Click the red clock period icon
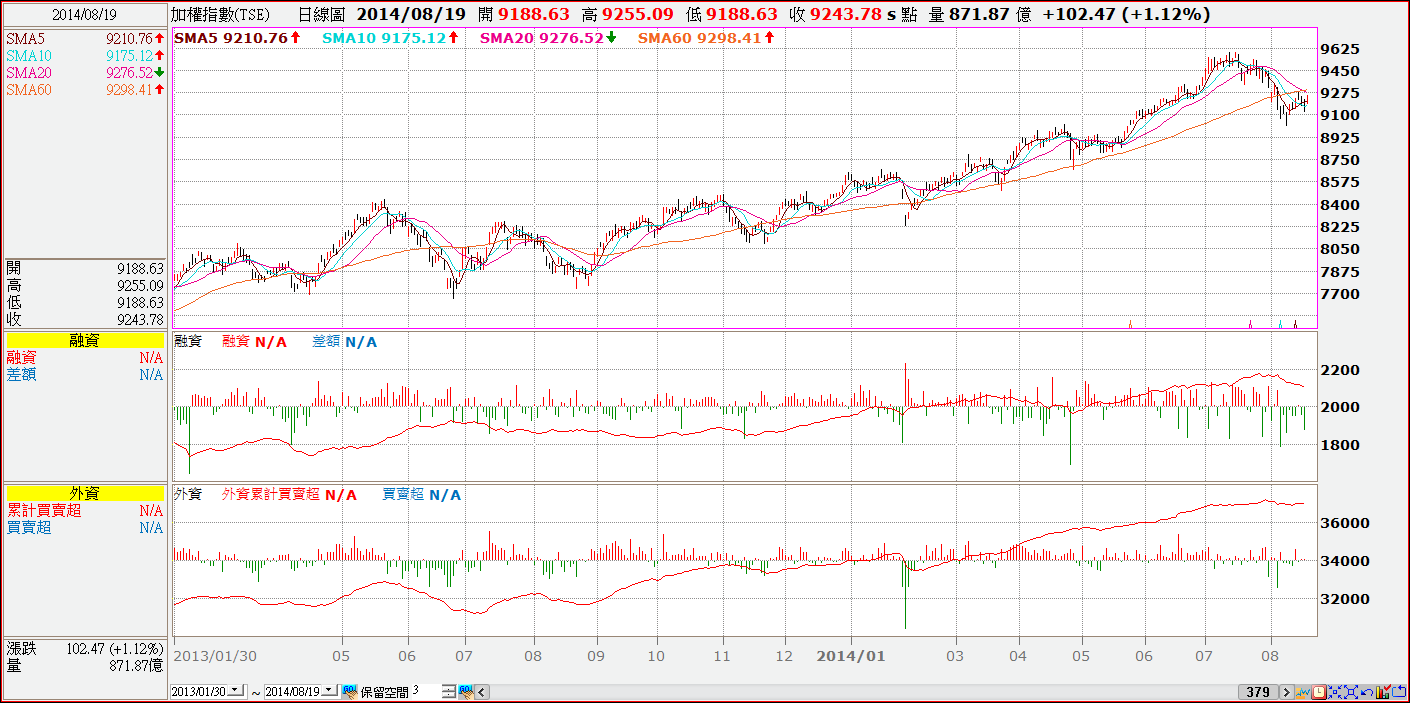1410x703 pixels. coord(1319,692)
